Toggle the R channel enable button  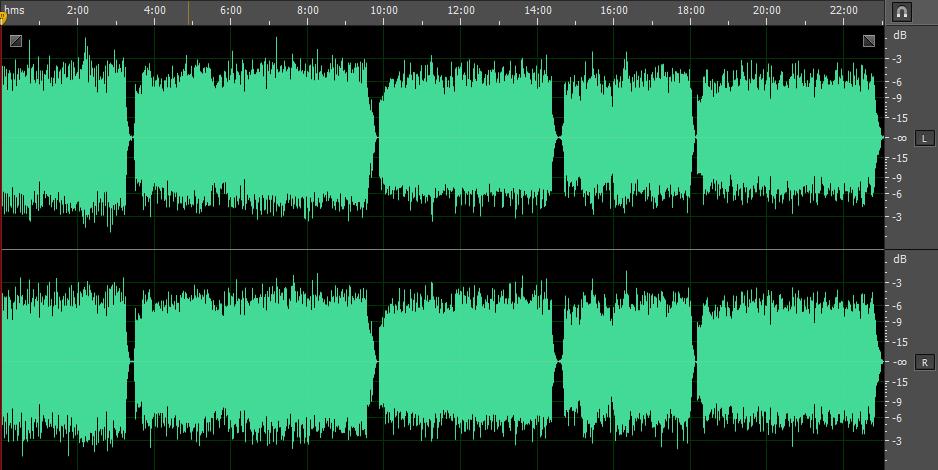pyautogui.click(x=924, y=362)
